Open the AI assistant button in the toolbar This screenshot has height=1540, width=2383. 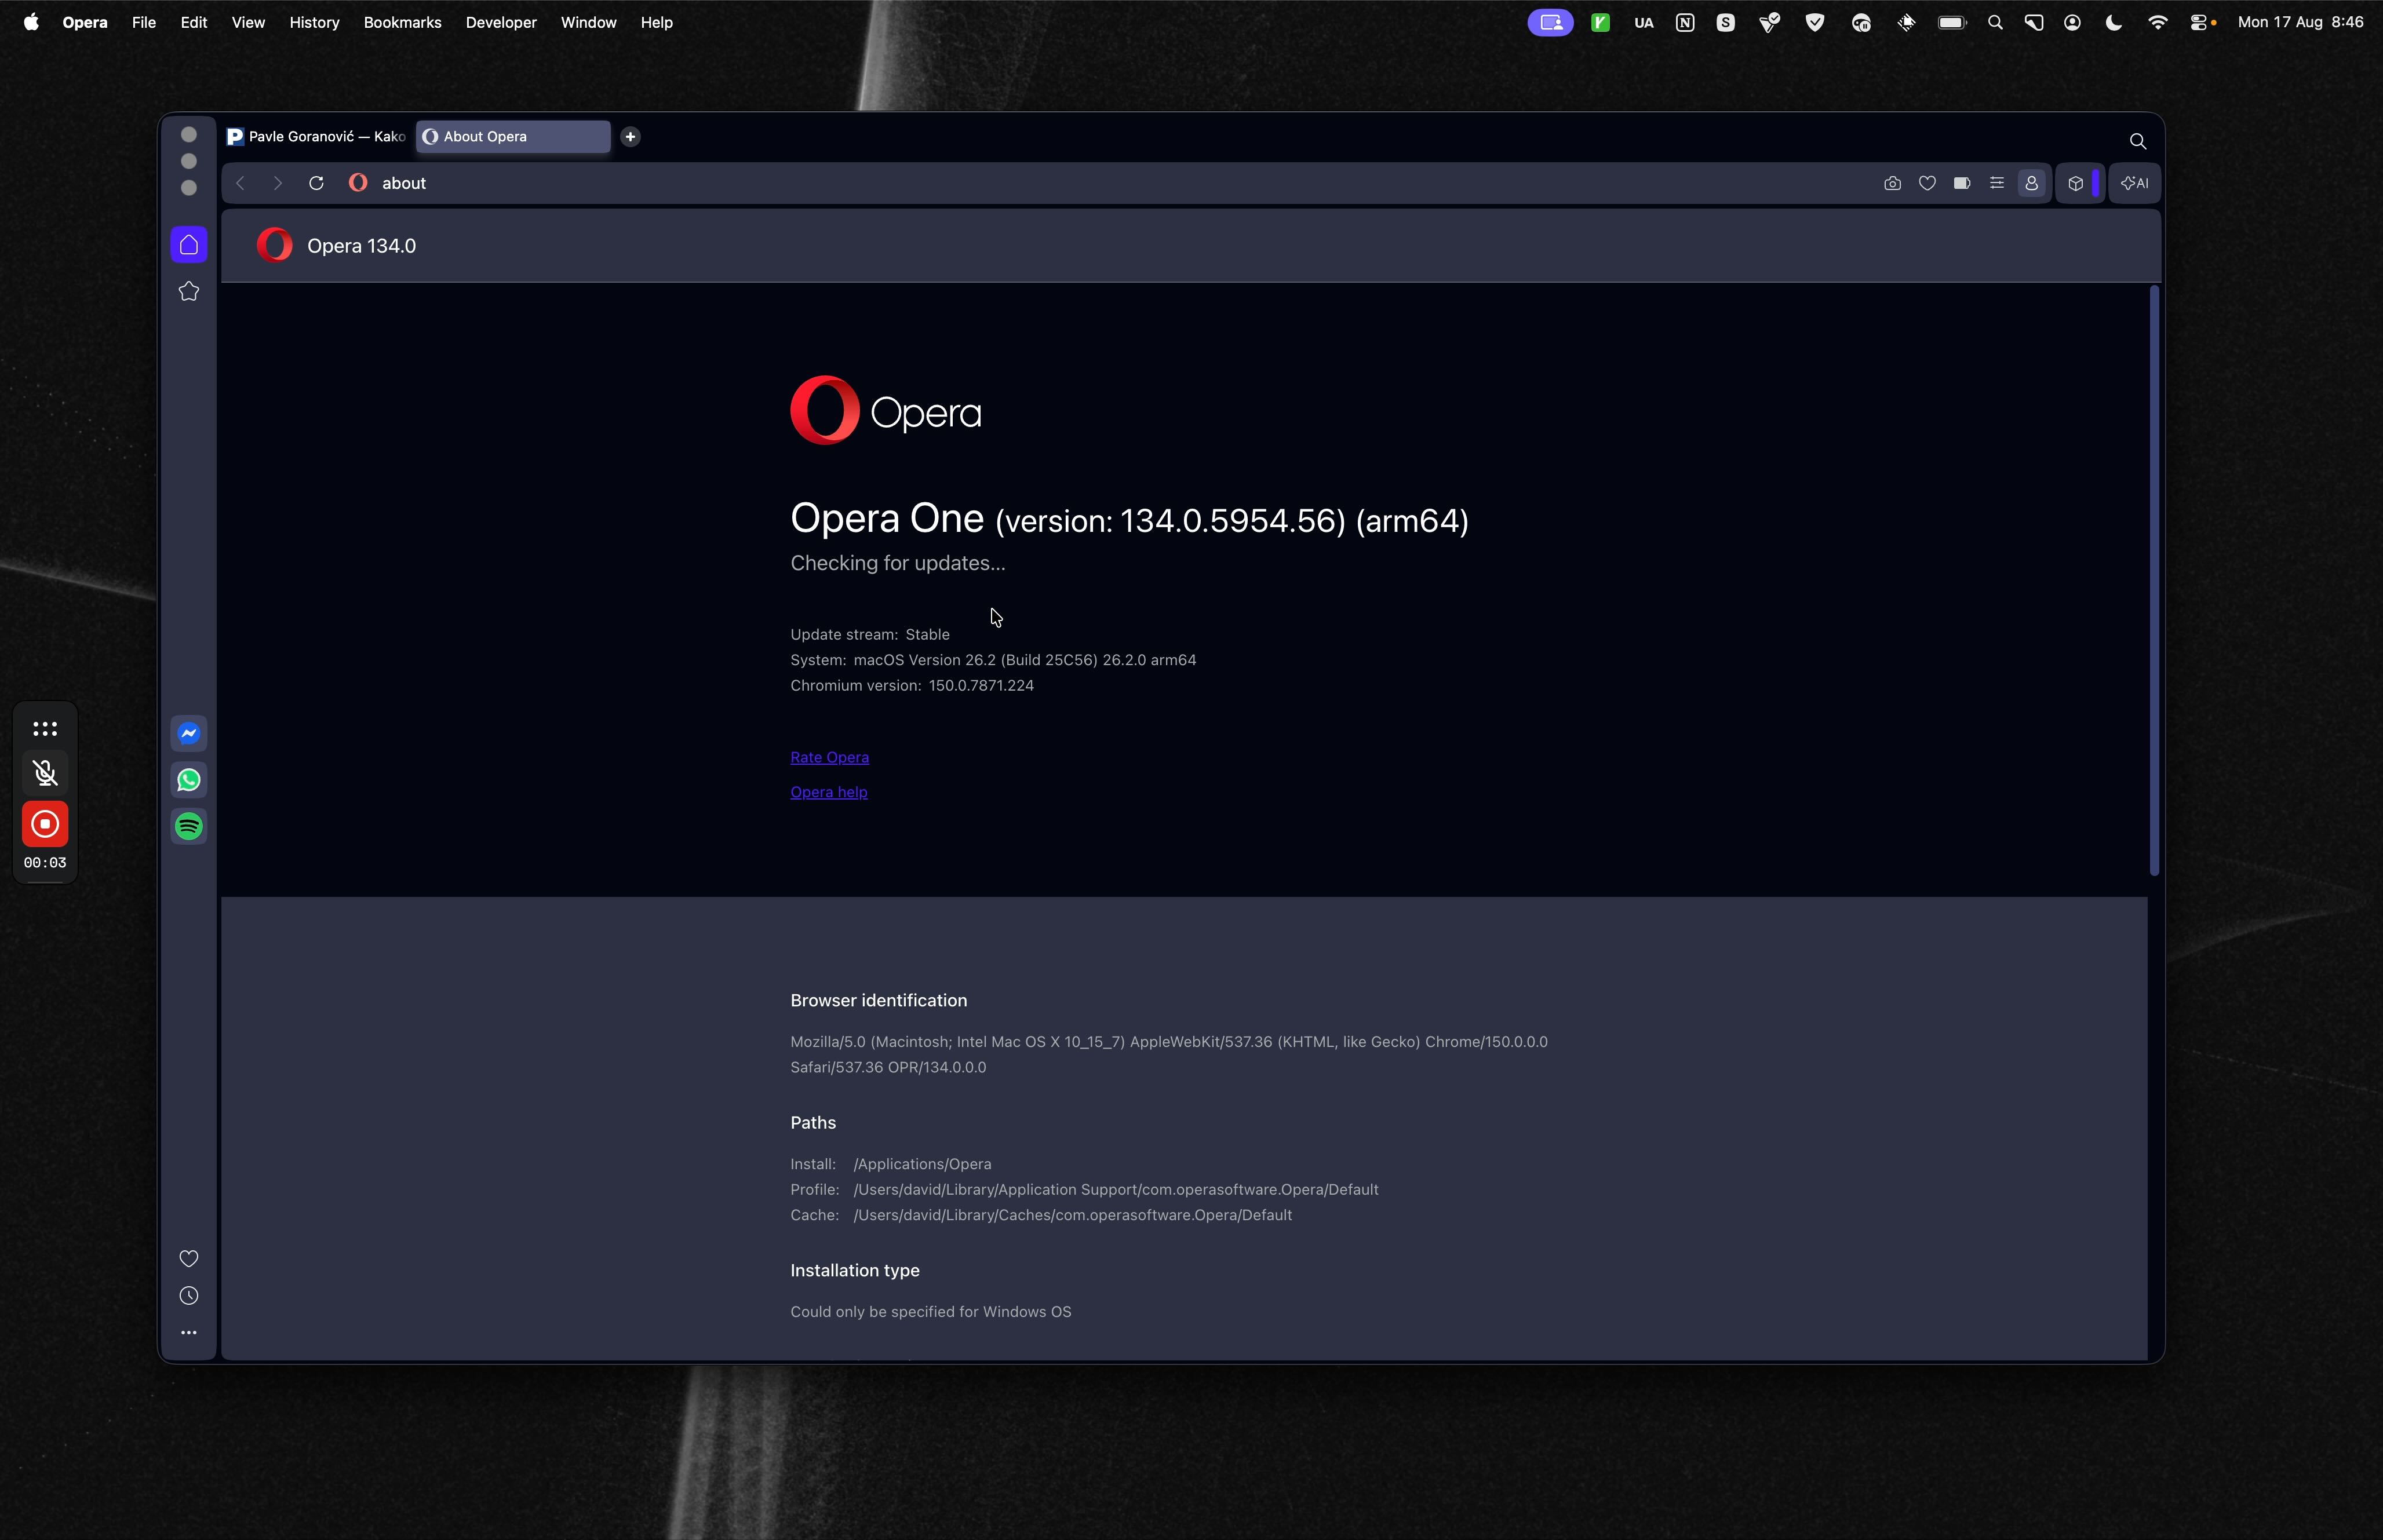(2135, 183)
